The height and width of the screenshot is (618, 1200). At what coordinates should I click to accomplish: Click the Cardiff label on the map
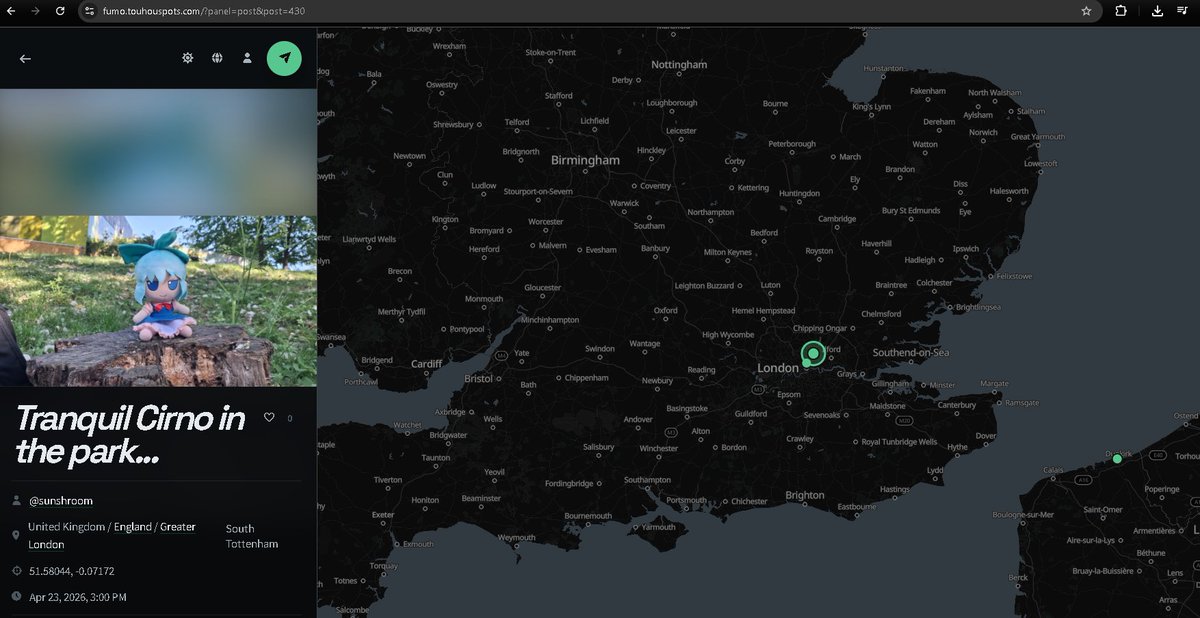click(426, 364)
